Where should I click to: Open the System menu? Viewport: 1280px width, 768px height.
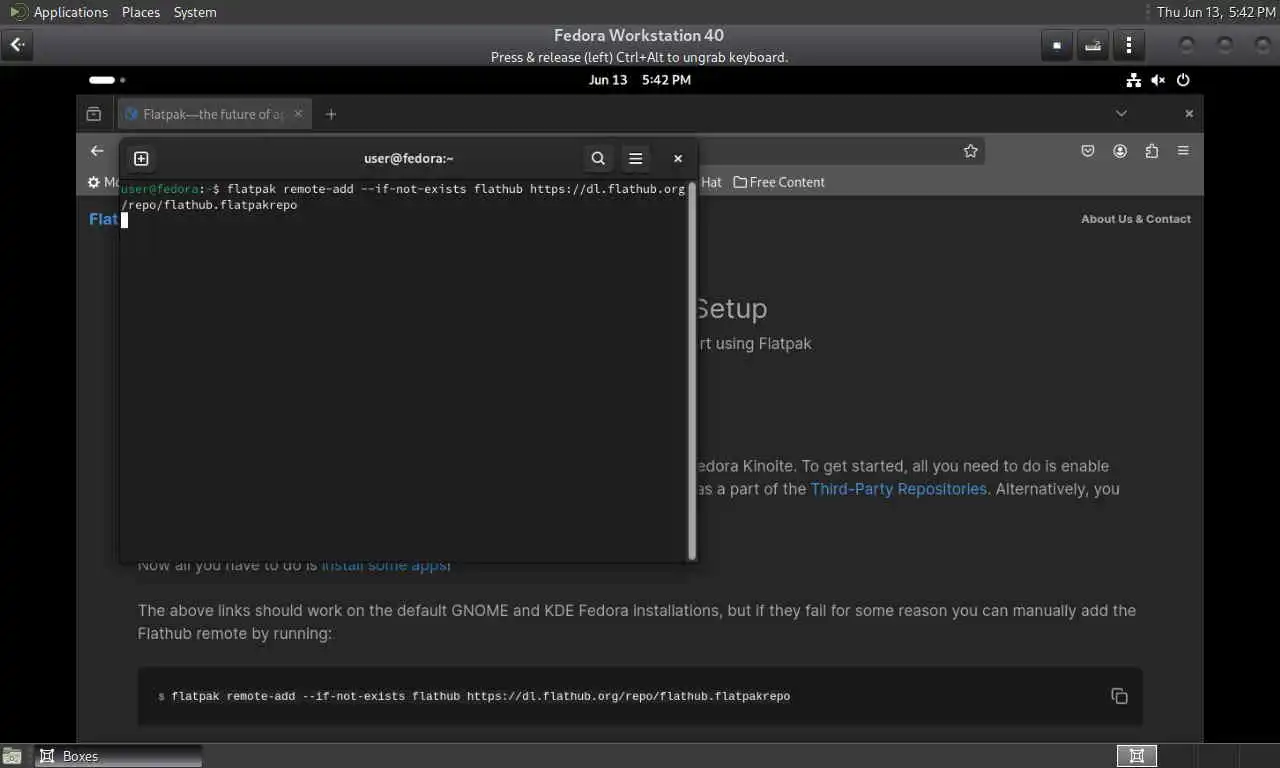(195, 12)
